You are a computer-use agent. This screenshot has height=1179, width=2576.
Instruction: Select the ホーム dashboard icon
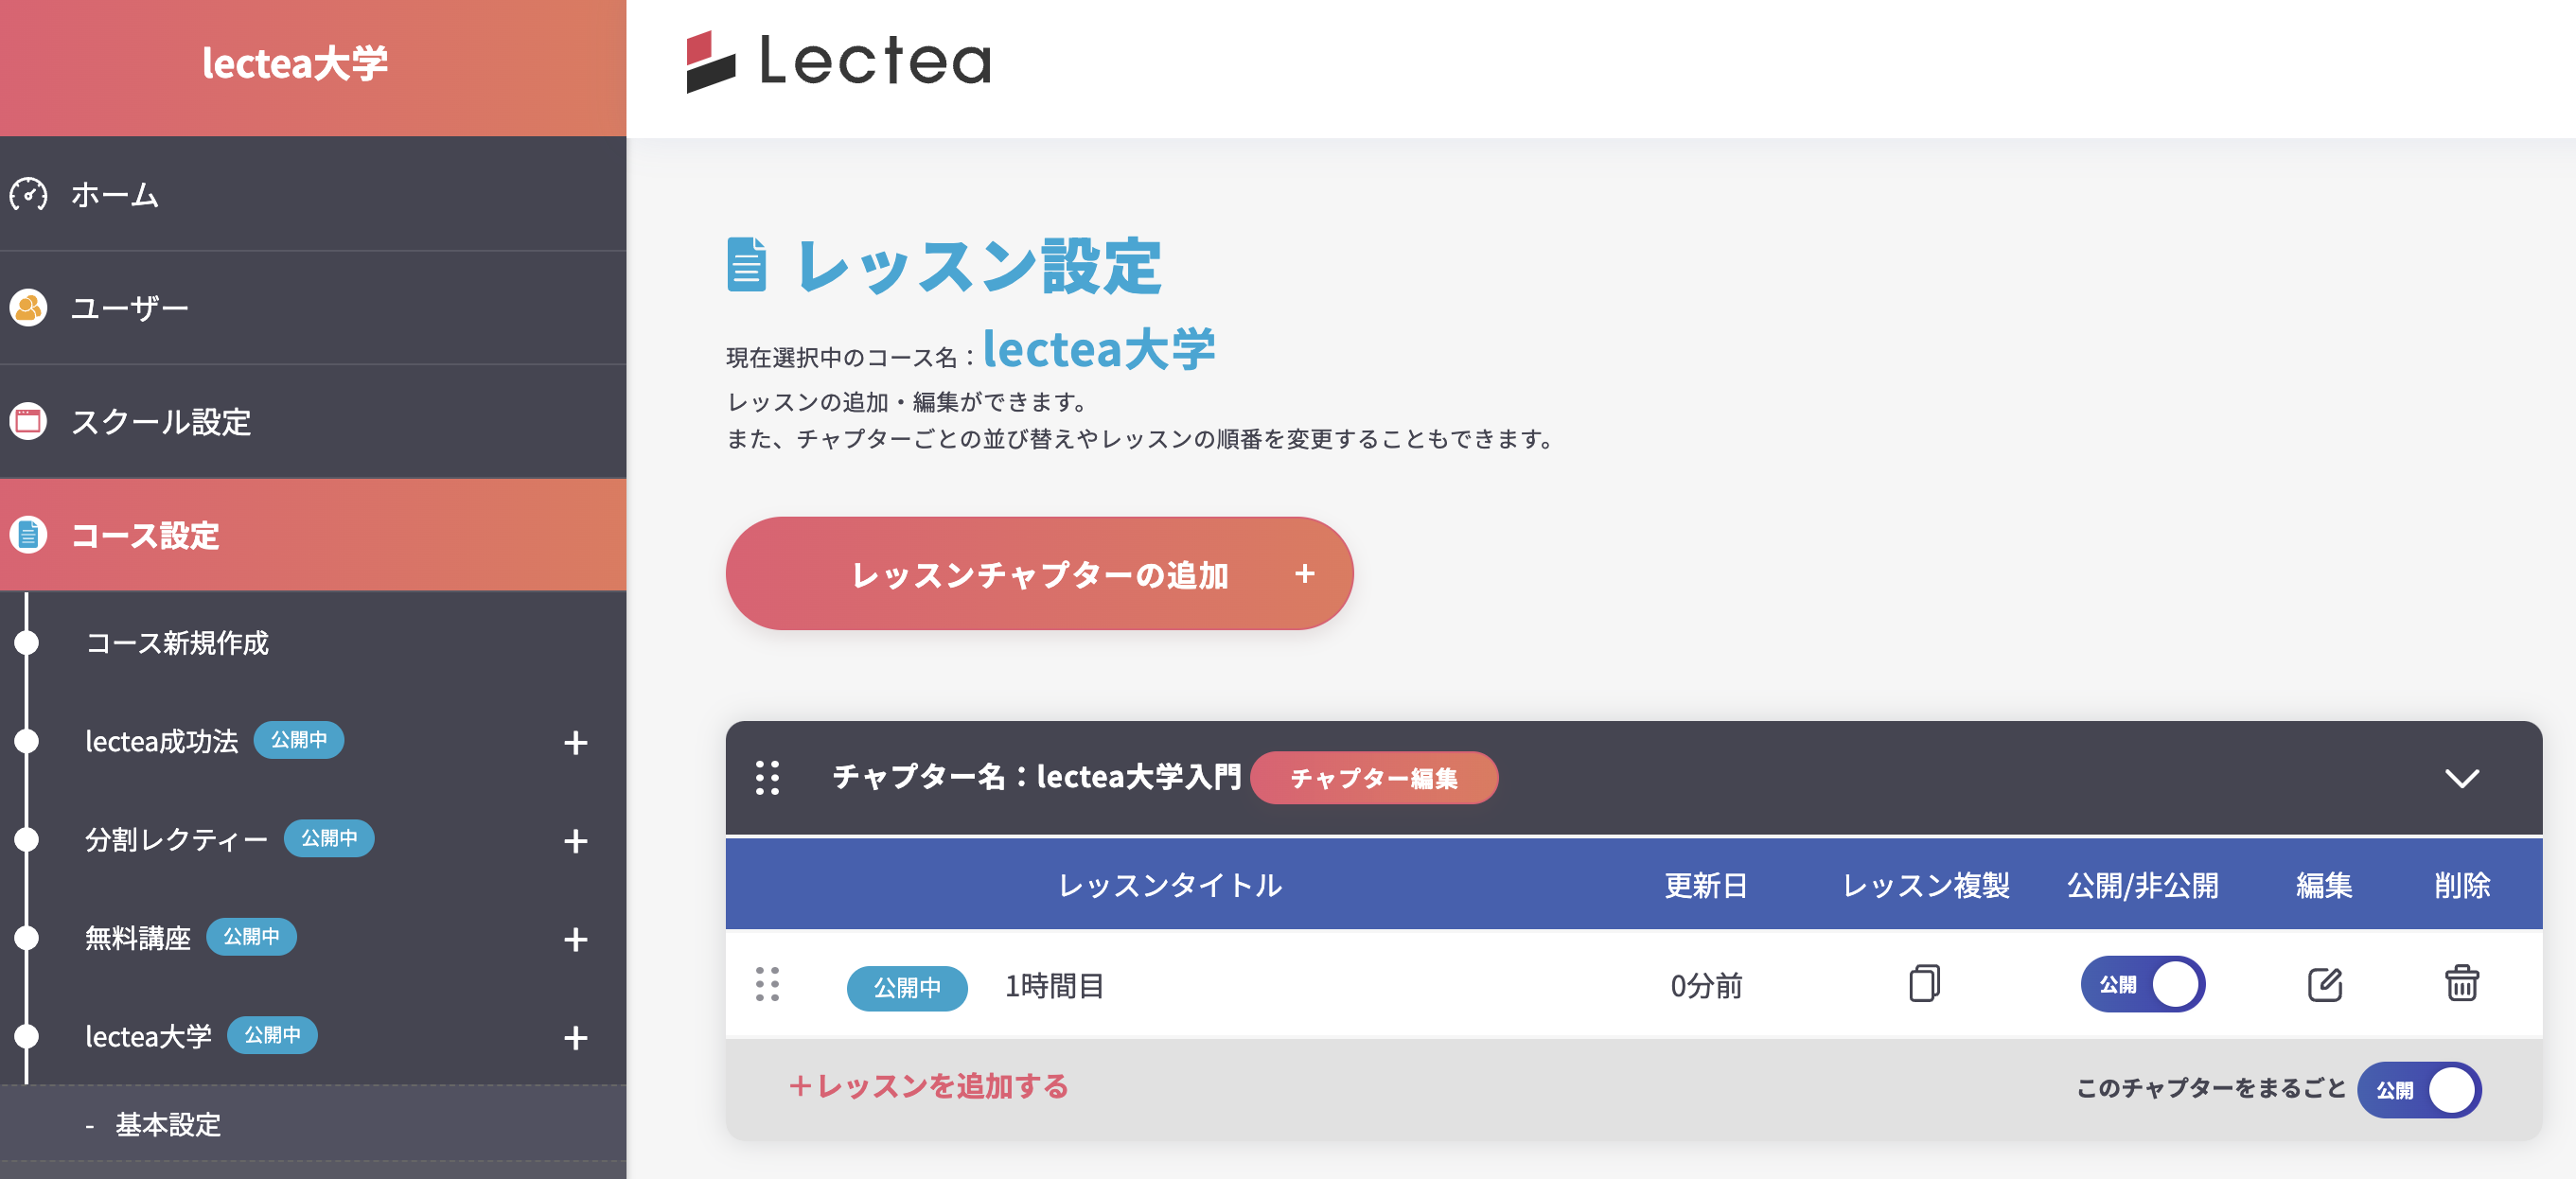point(28,195)
